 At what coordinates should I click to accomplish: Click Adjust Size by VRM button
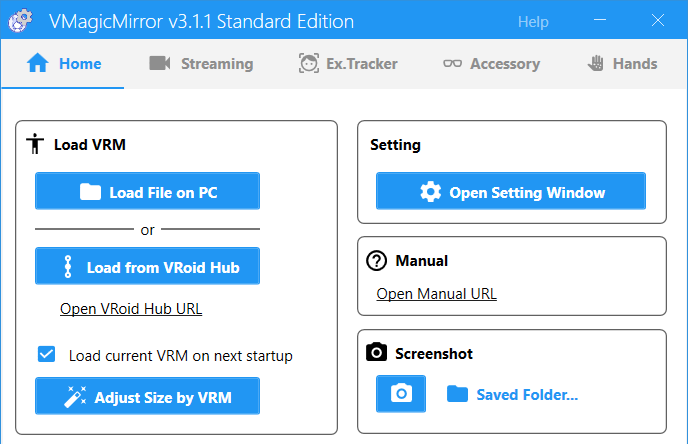click(147, 396)
